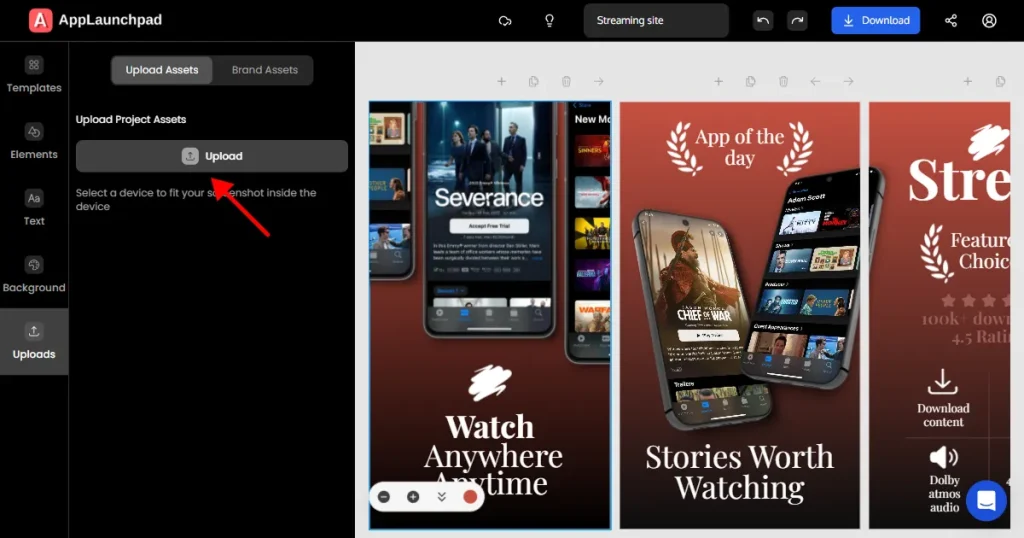Click the download arrow icon above 'Download content'

point(942,381)
